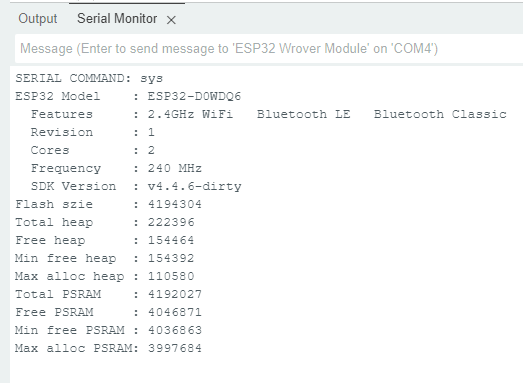
Task: Click the ESP32 Model value ESP32-D0WDQ6
Action: pos(194,96)
